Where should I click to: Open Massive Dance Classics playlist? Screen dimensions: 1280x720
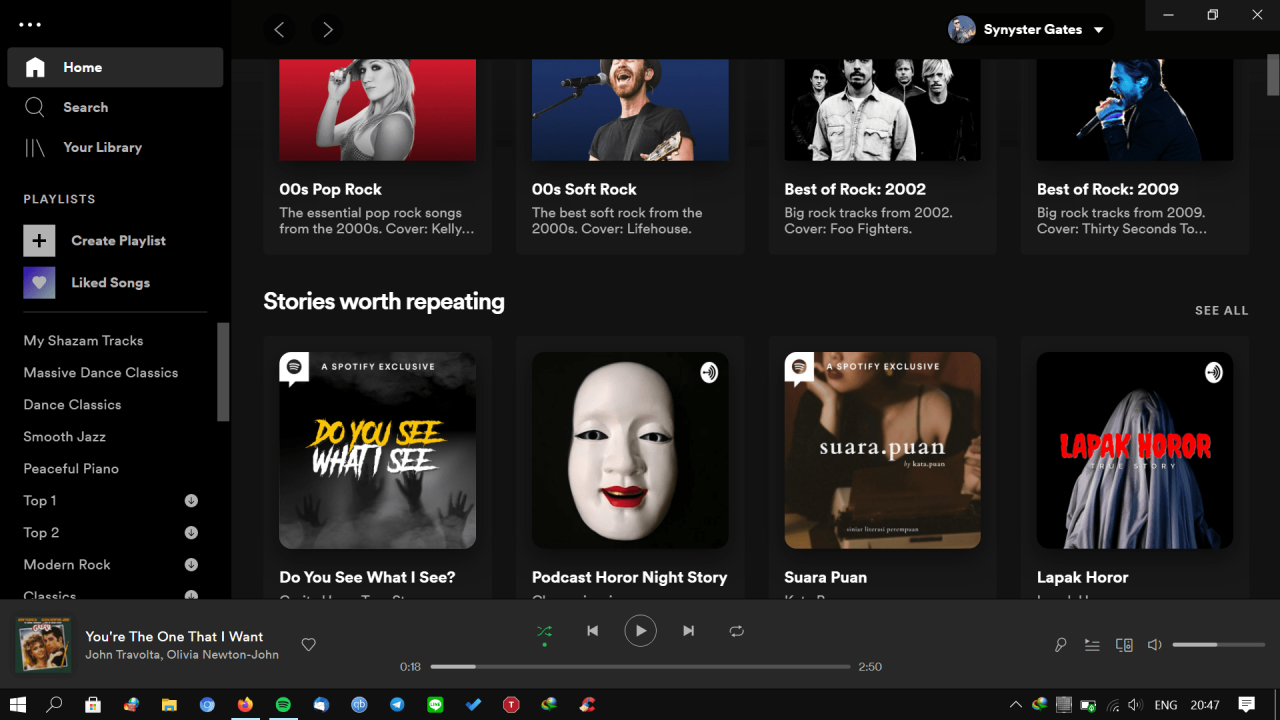click(101, 372)
